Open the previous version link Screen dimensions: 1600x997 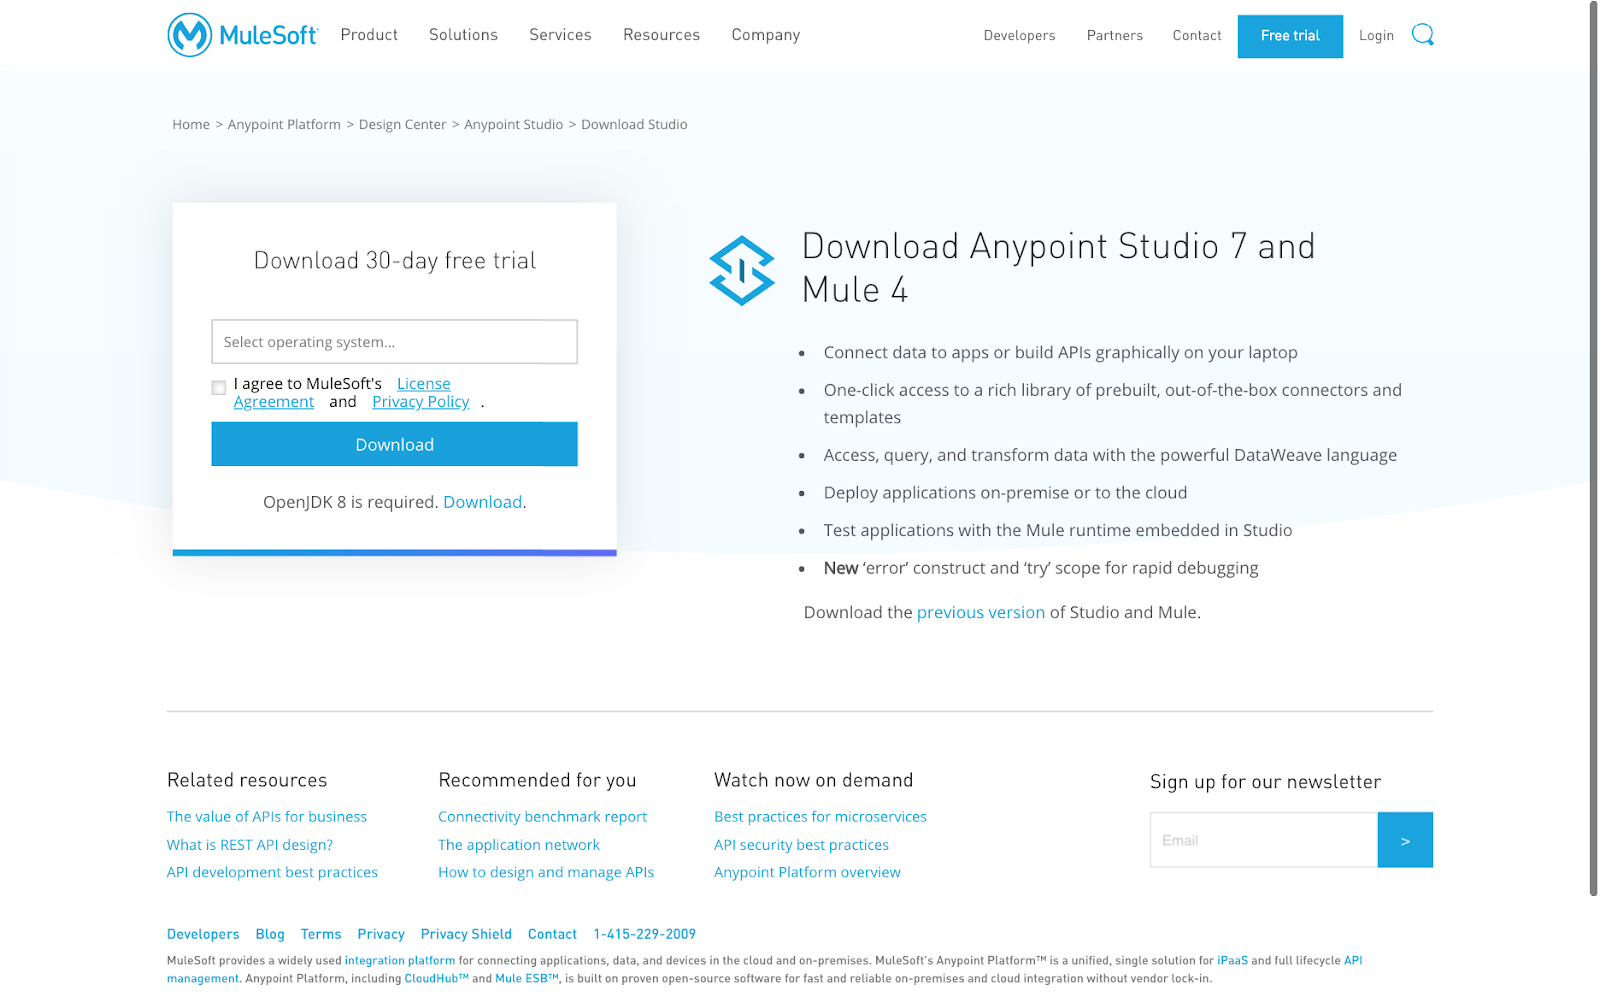tap(981, 612)
